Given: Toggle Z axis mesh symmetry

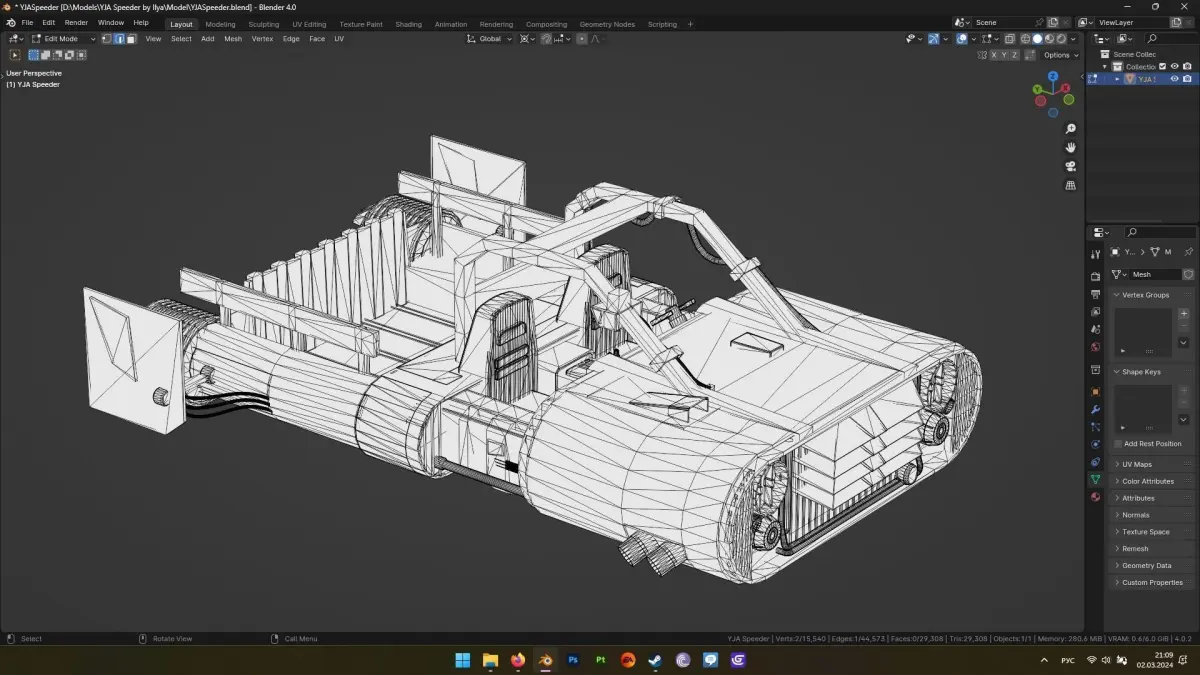Looking at the screenshot, I should (x=1014, y=55).
